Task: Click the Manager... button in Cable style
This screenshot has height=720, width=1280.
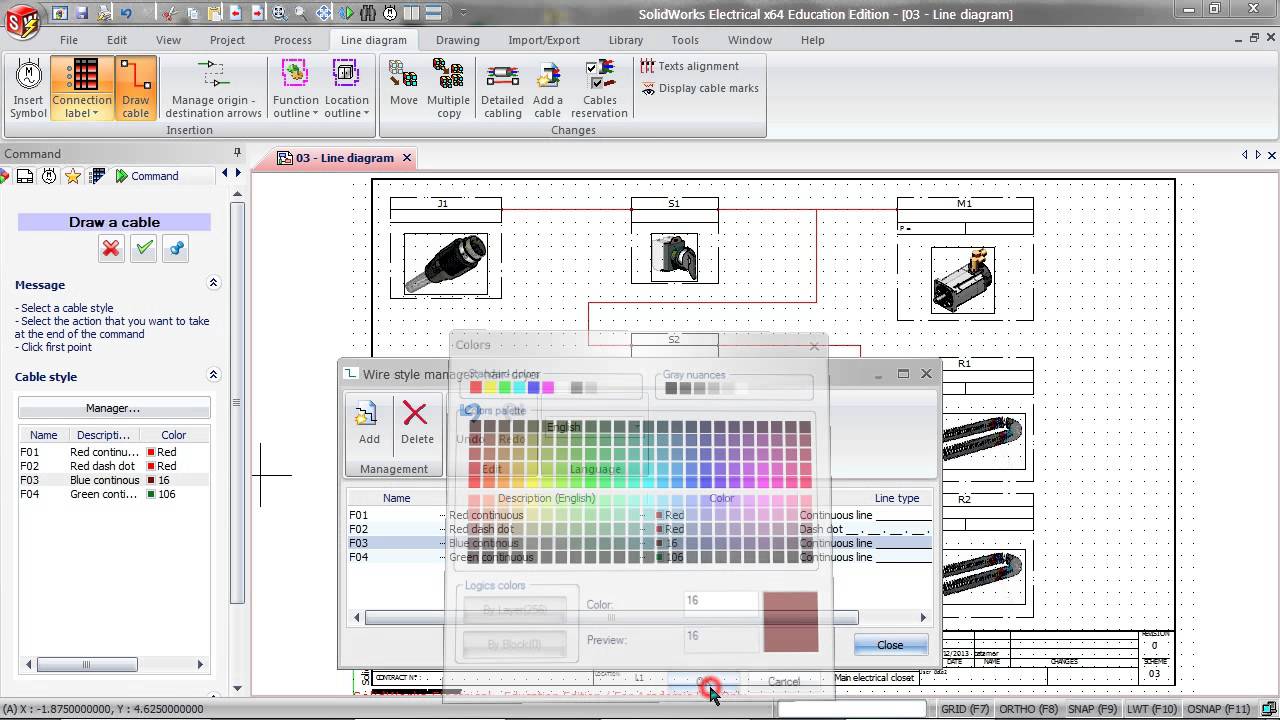Action: (x=113, y=408)
